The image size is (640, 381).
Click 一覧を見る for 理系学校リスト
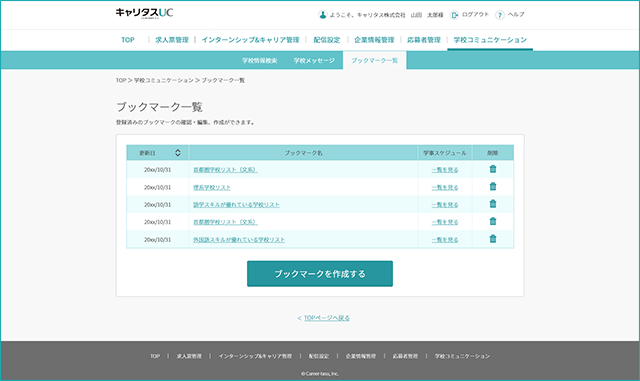click(x=444, y=187)
